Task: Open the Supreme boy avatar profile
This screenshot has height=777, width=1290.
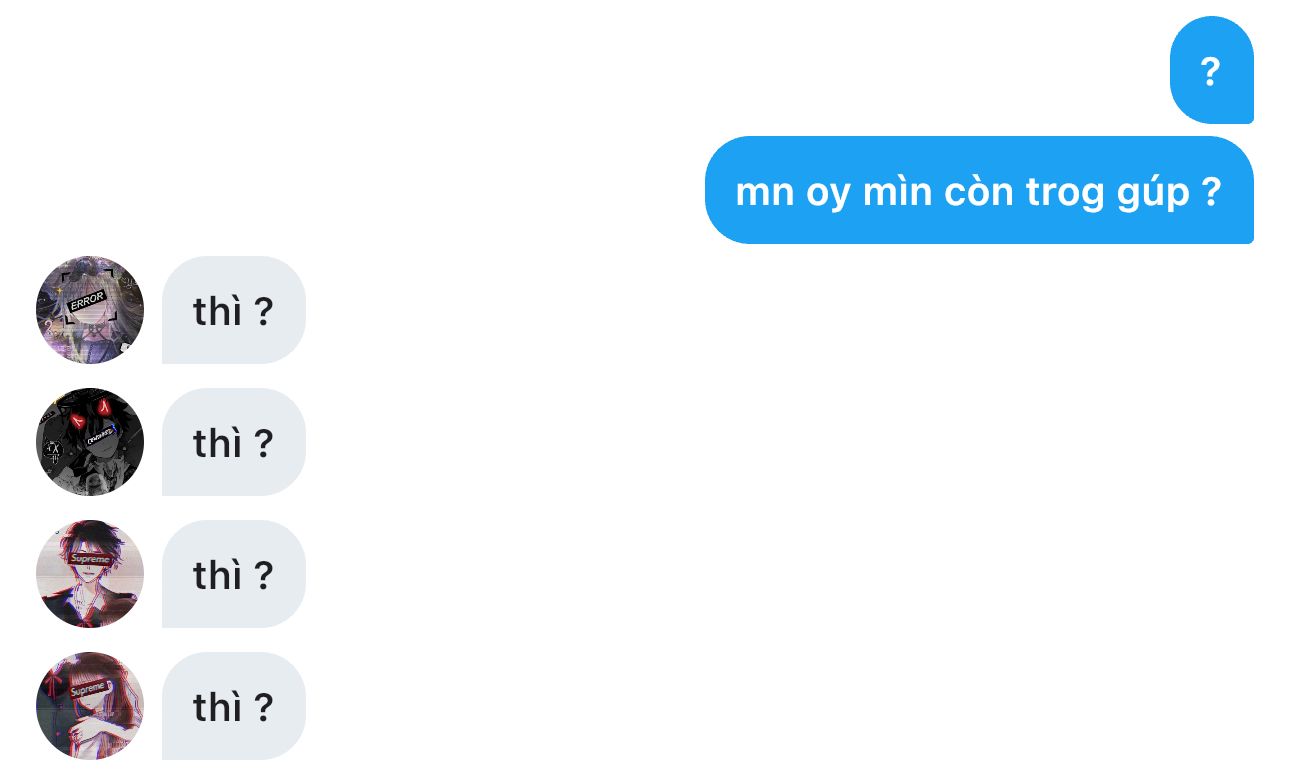Action: pos(90,574)
